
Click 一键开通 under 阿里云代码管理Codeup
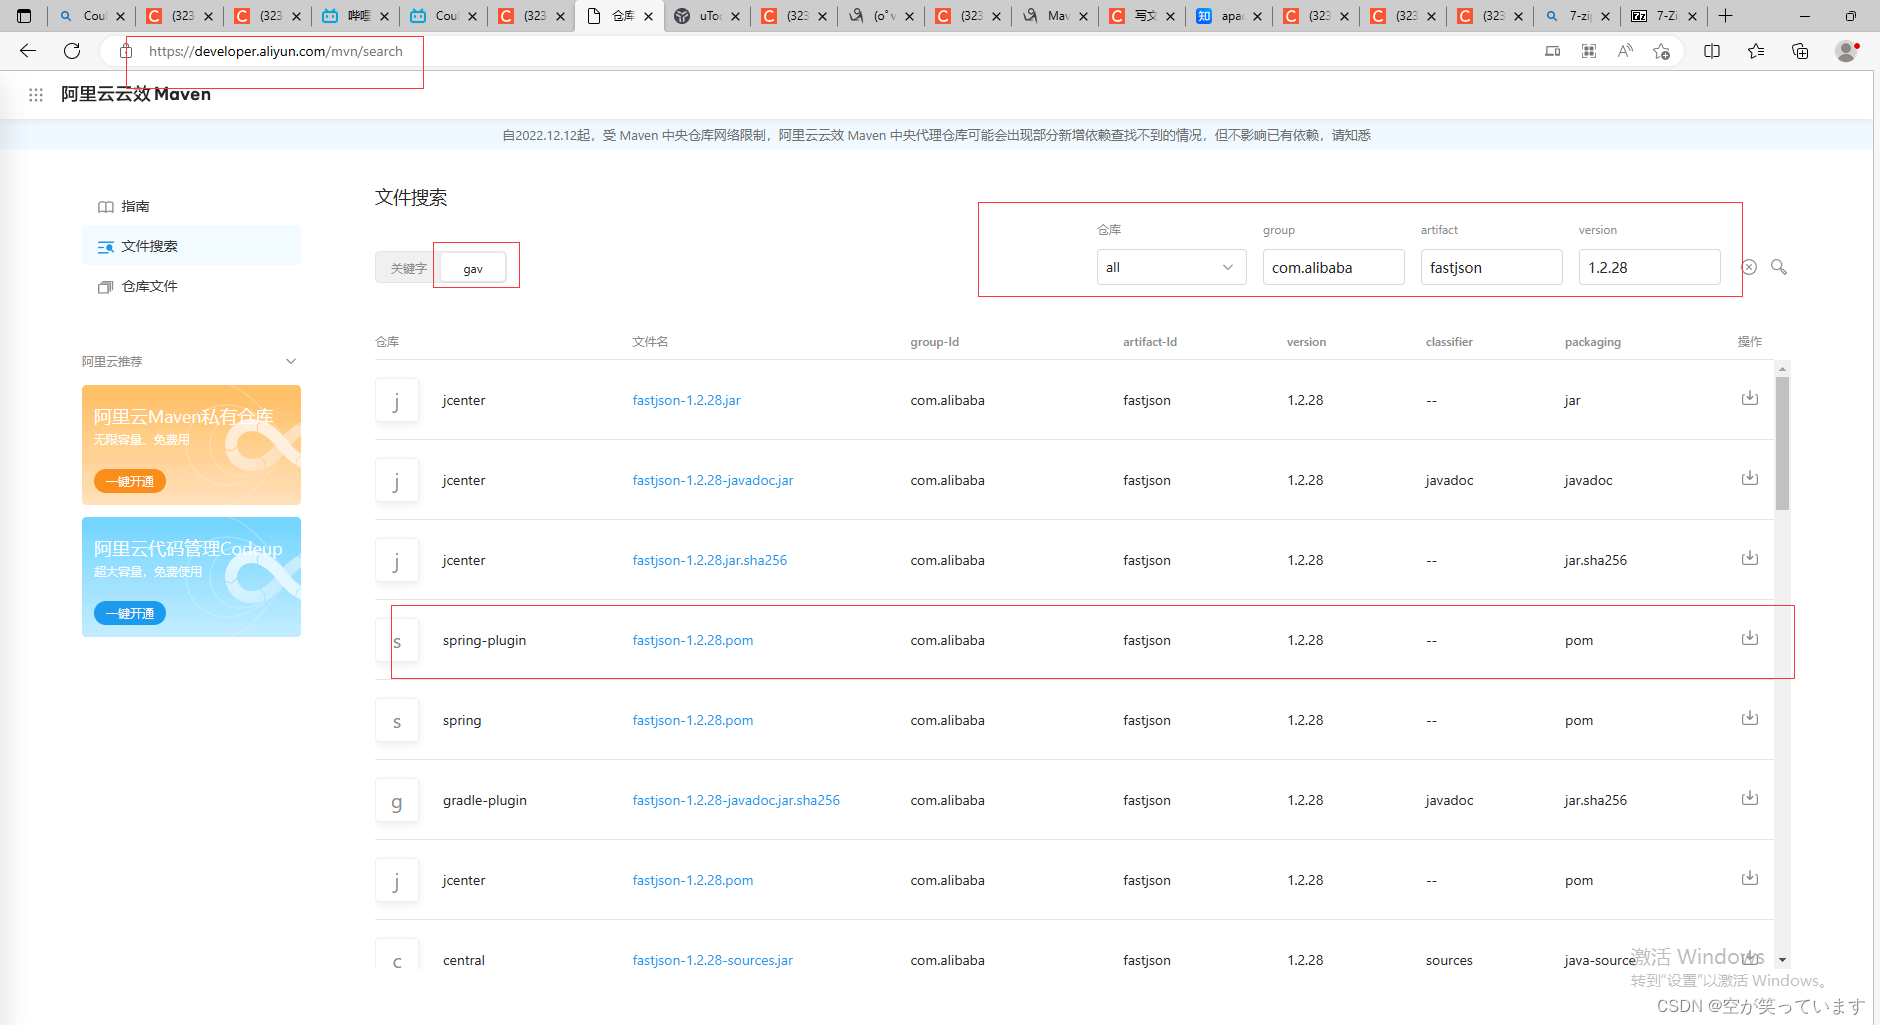129,613
